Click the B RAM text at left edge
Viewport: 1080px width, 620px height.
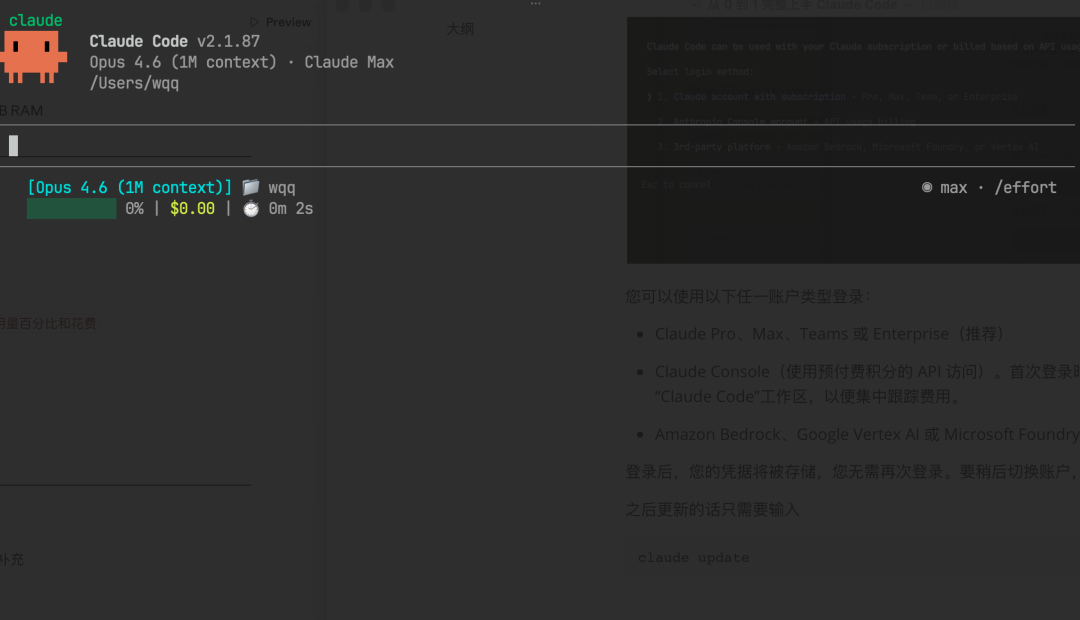tap(21, 111)
